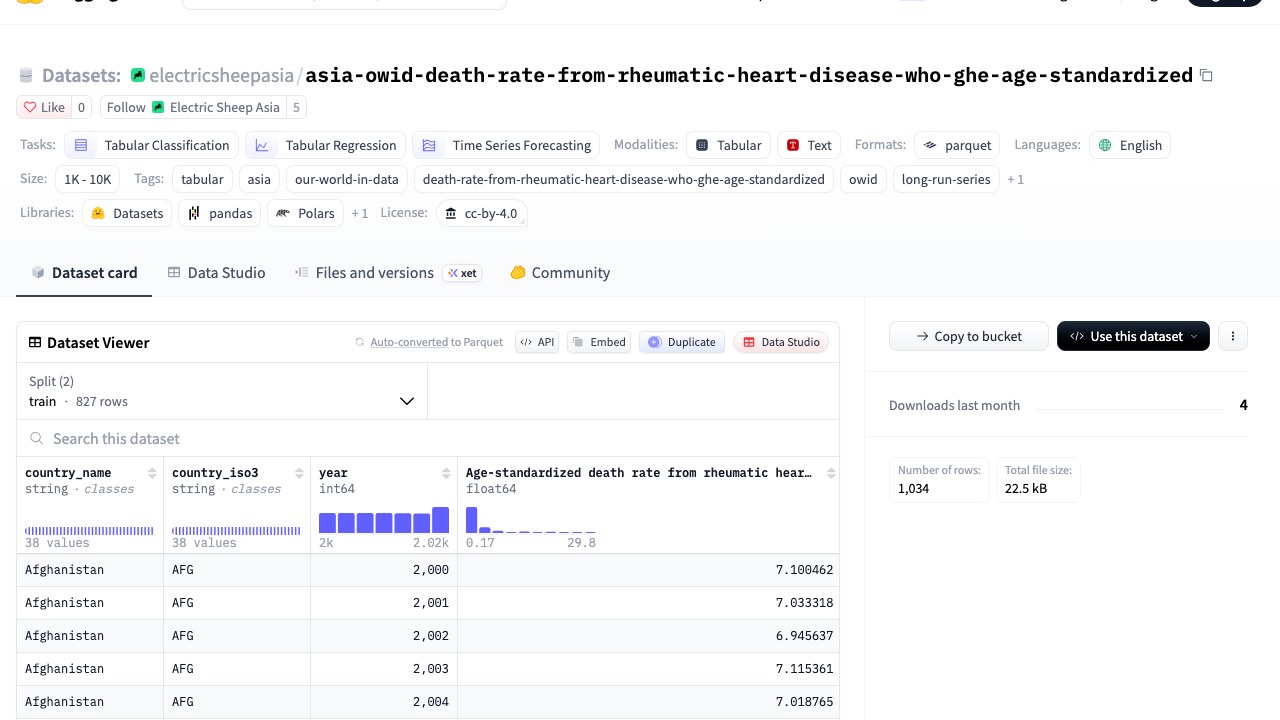The image size is (1280, 720).
Task: Select the Time Series Forecasting tag
Action: click(506, 145)
